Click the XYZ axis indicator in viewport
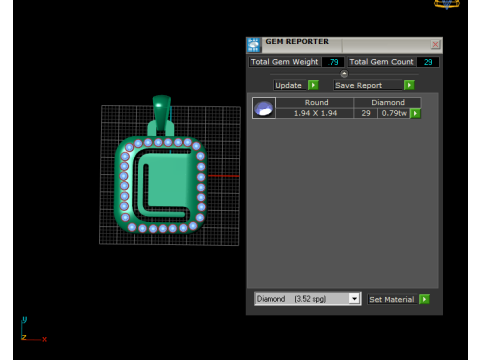 click(x=33, y=329)
